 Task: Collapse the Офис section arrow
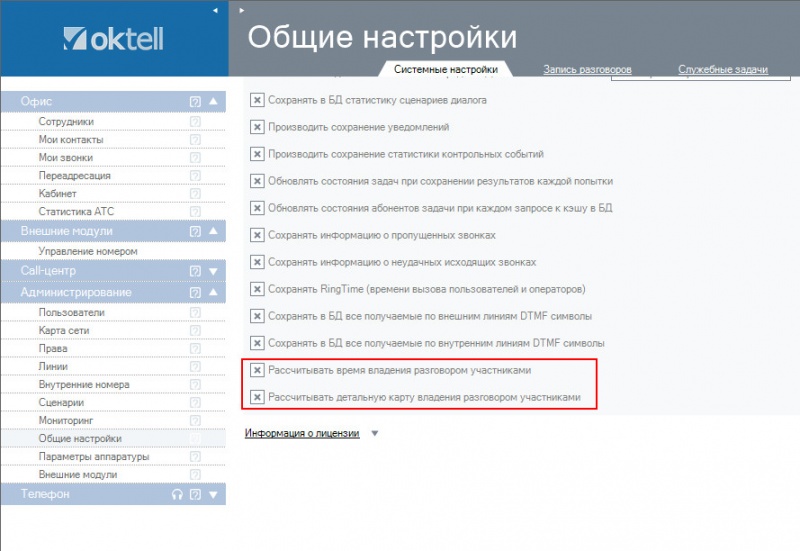pos(213,101)
